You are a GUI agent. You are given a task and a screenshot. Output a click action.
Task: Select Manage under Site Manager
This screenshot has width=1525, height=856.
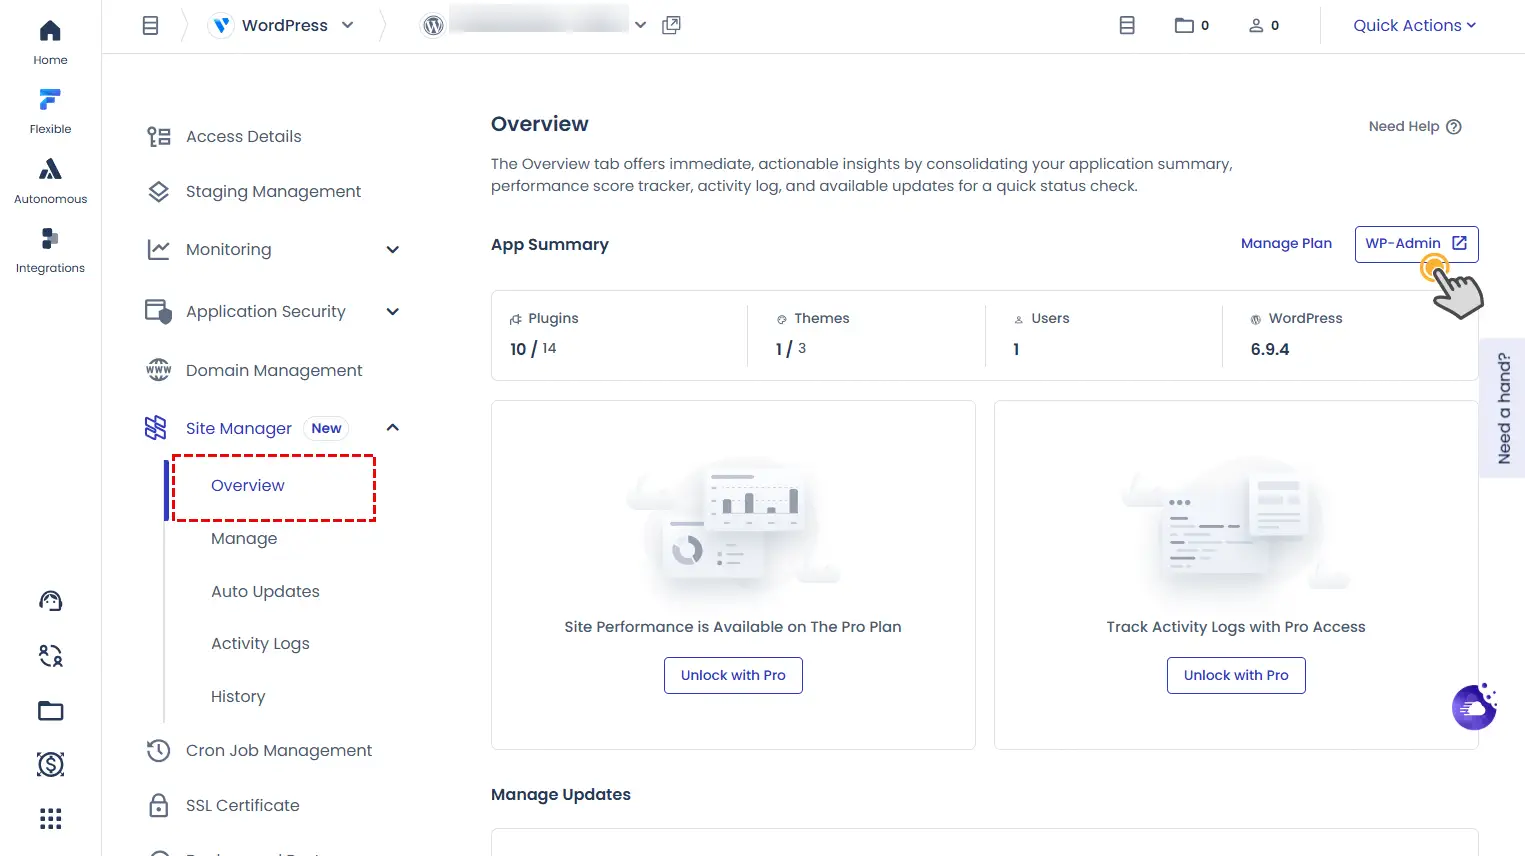coord(244,539)
